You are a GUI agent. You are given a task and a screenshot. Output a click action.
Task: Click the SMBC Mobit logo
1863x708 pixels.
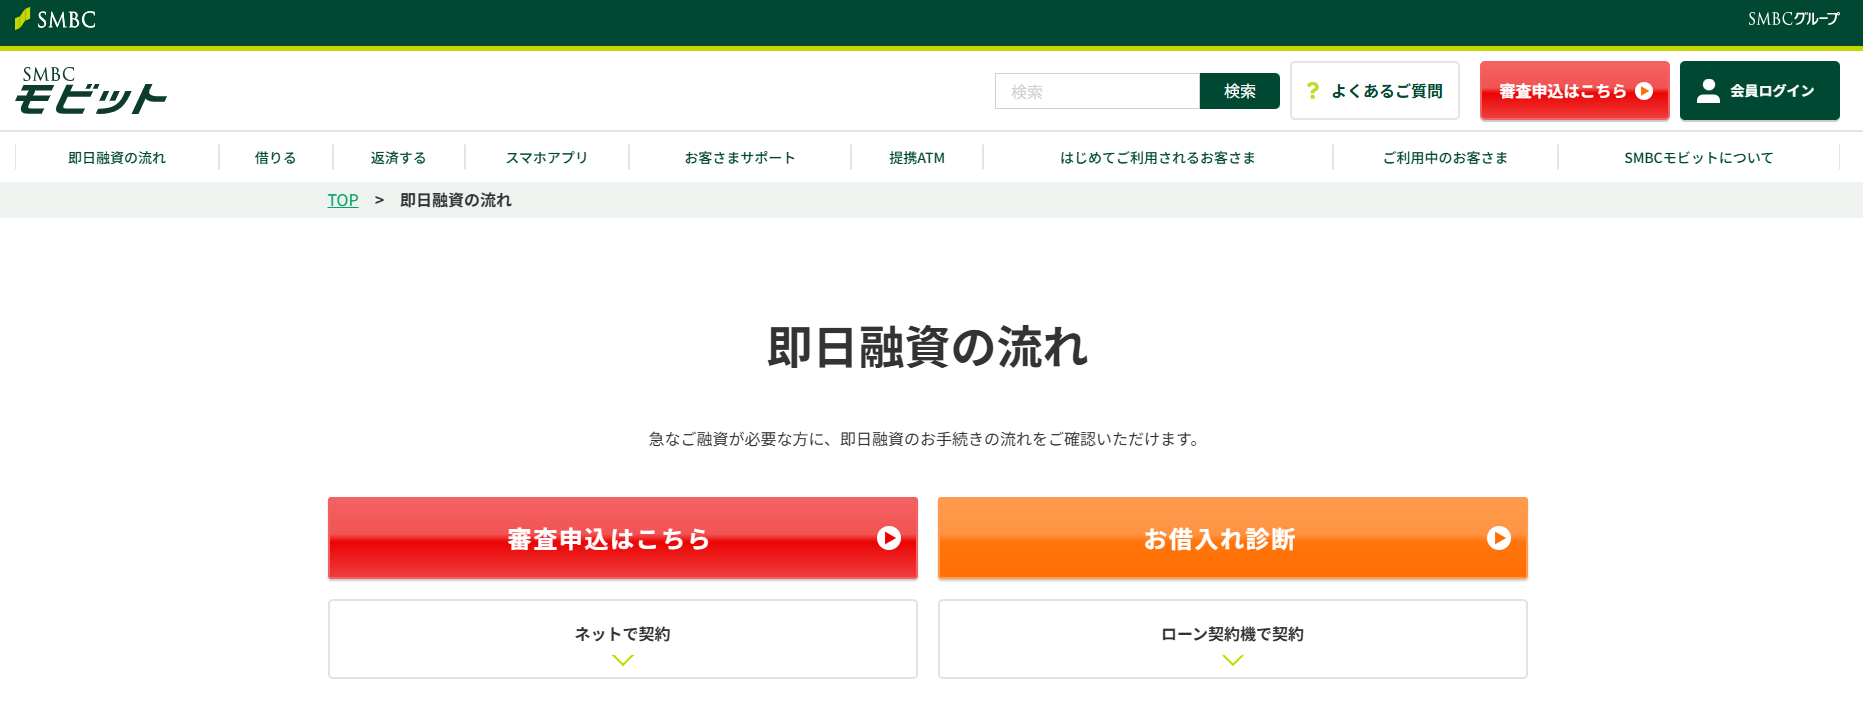tap(90, 91)
